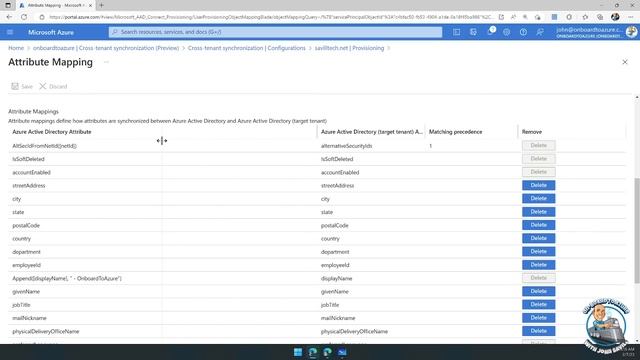Click the Microsoft Azure portal logo text

tap(51, 32)
